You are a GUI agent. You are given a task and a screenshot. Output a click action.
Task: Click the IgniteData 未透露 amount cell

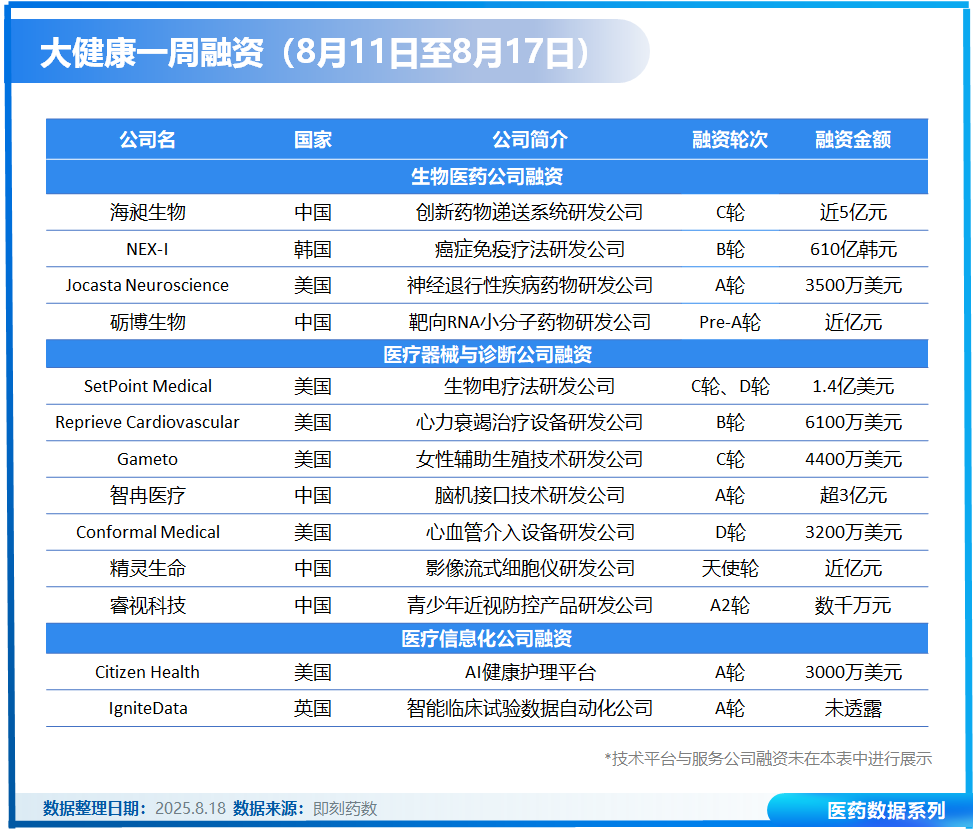[857, 709]
